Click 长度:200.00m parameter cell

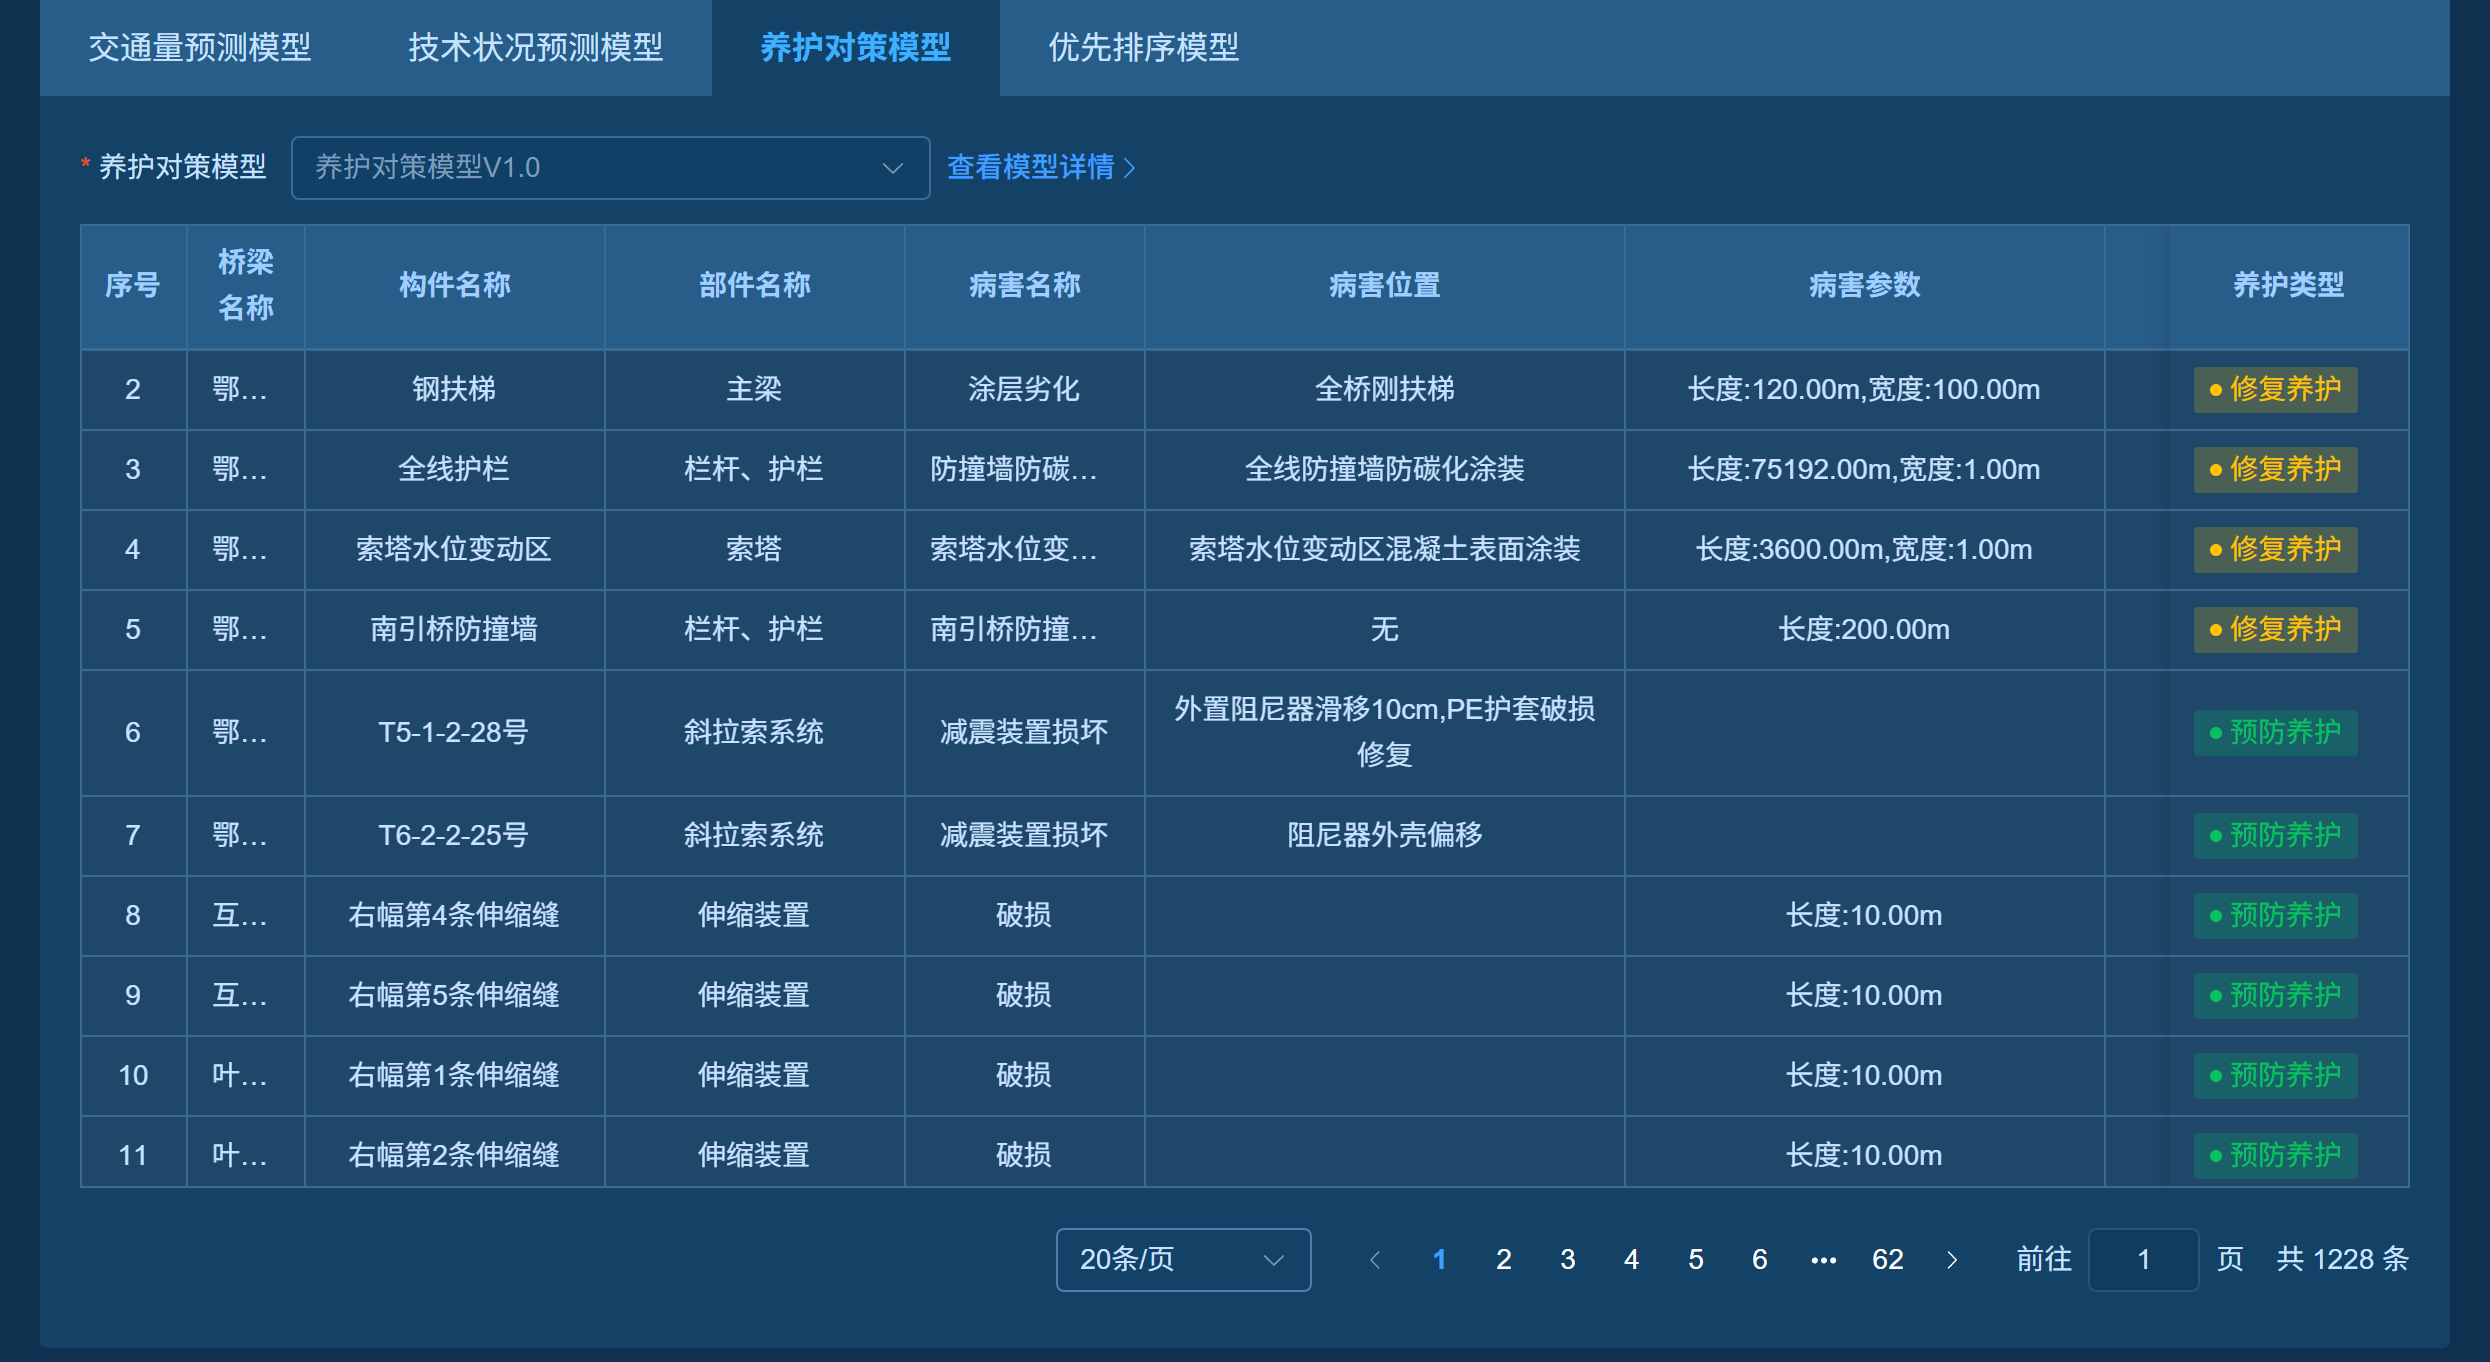(x=1865, y=629)
